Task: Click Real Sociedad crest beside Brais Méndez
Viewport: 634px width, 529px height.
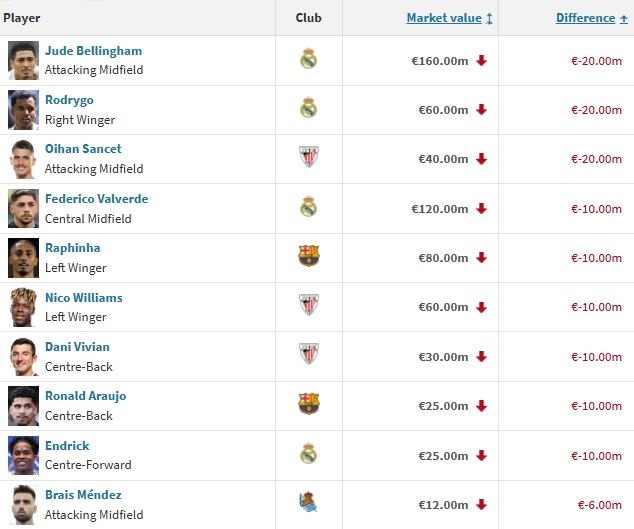Action: [x=308, y=503]
